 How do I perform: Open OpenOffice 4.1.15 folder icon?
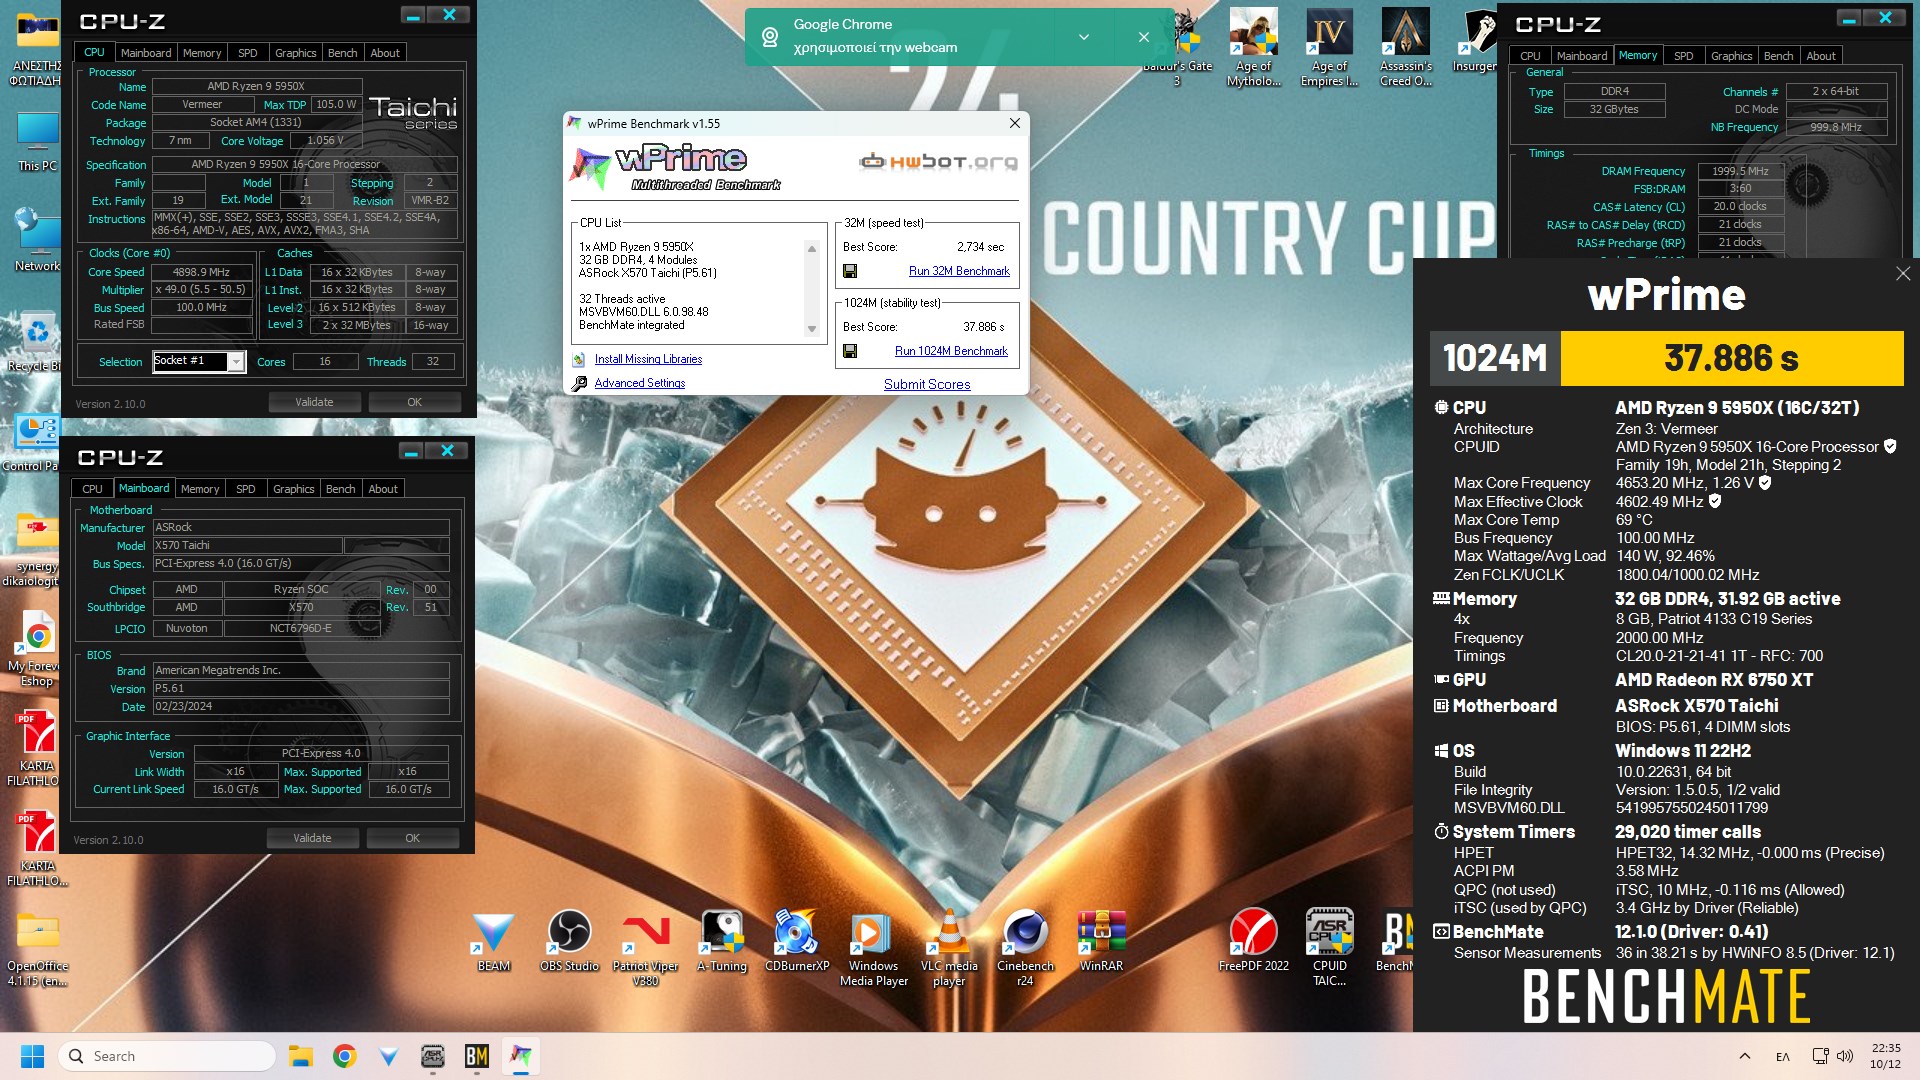(37, 948)
